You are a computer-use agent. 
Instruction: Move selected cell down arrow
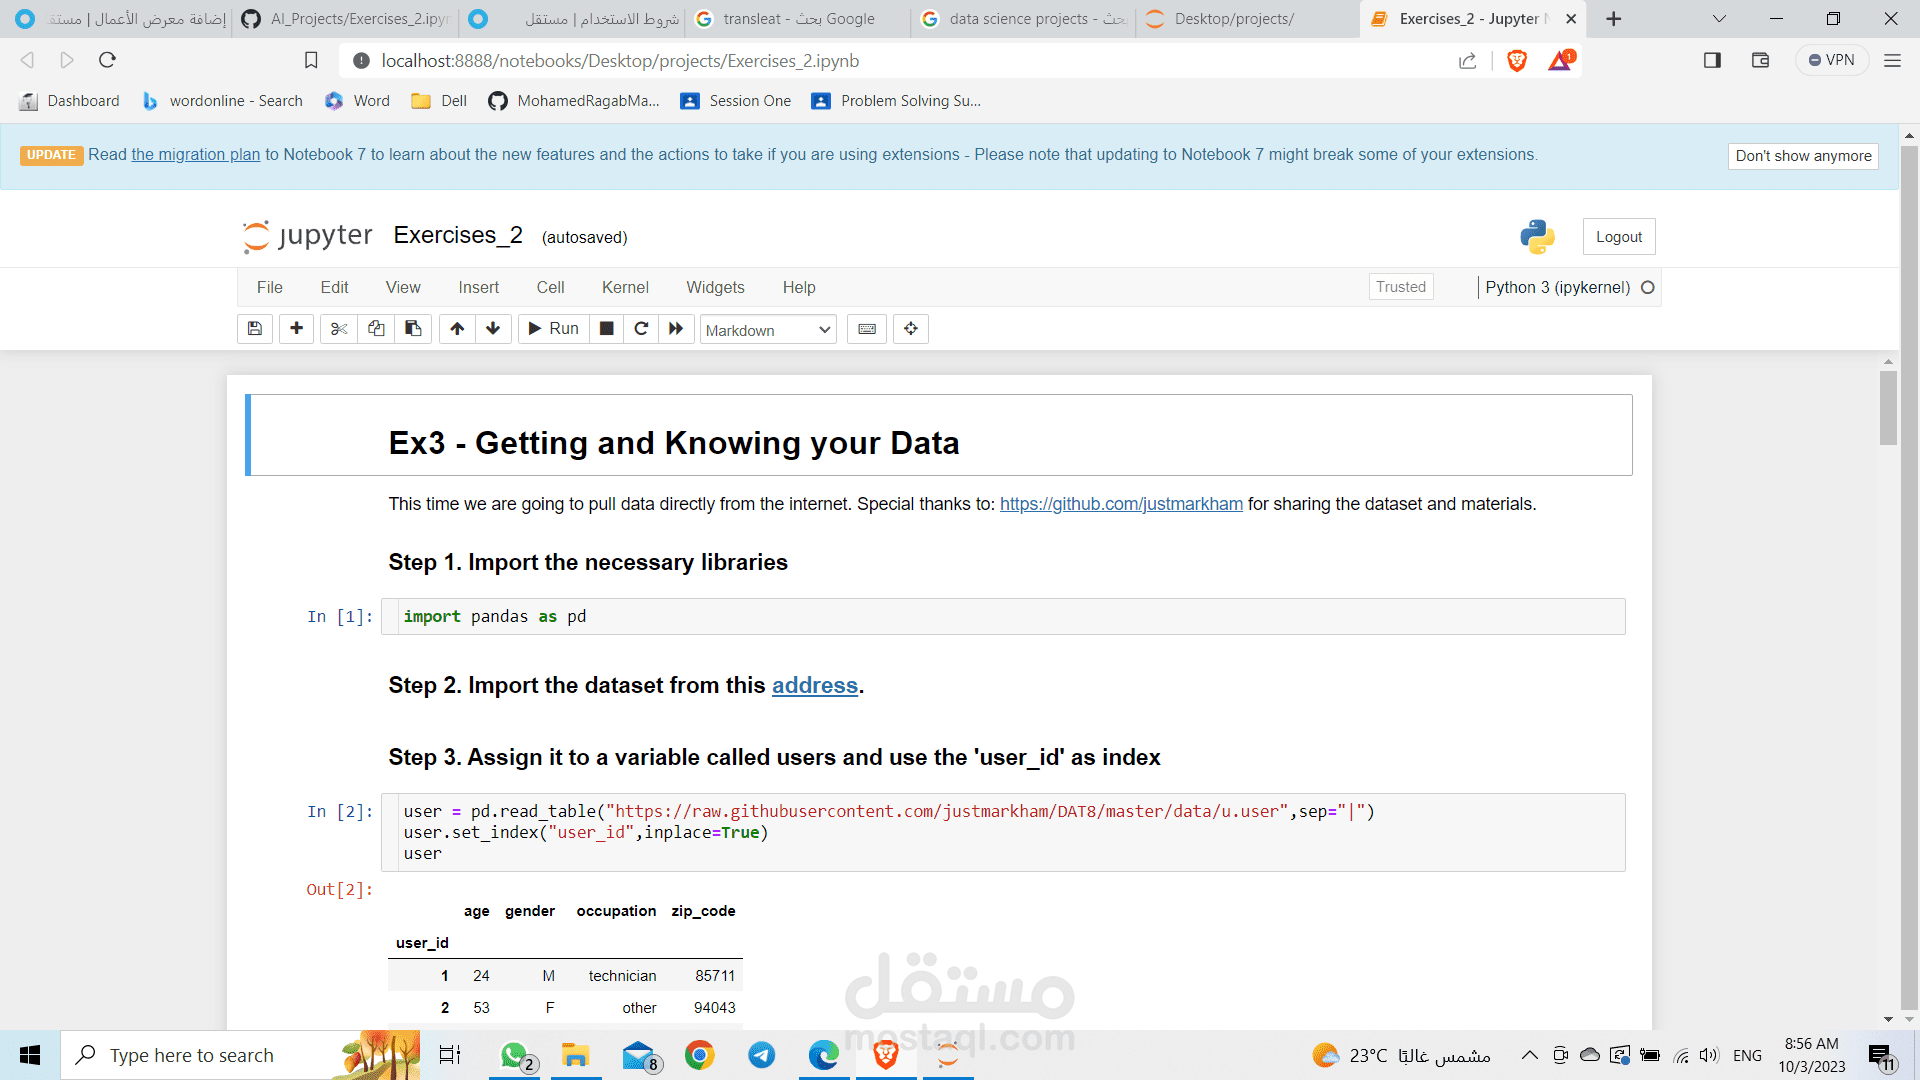click(x=493, y=329)
